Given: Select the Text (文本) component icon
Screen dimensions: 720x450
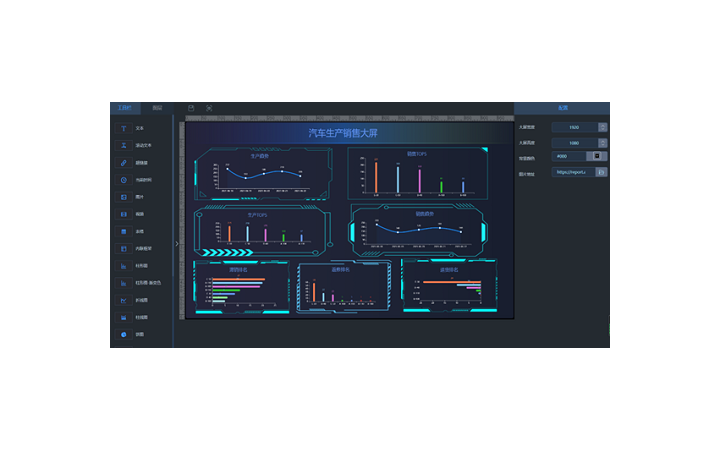Looking at the screenshot, I should point(124,128).
